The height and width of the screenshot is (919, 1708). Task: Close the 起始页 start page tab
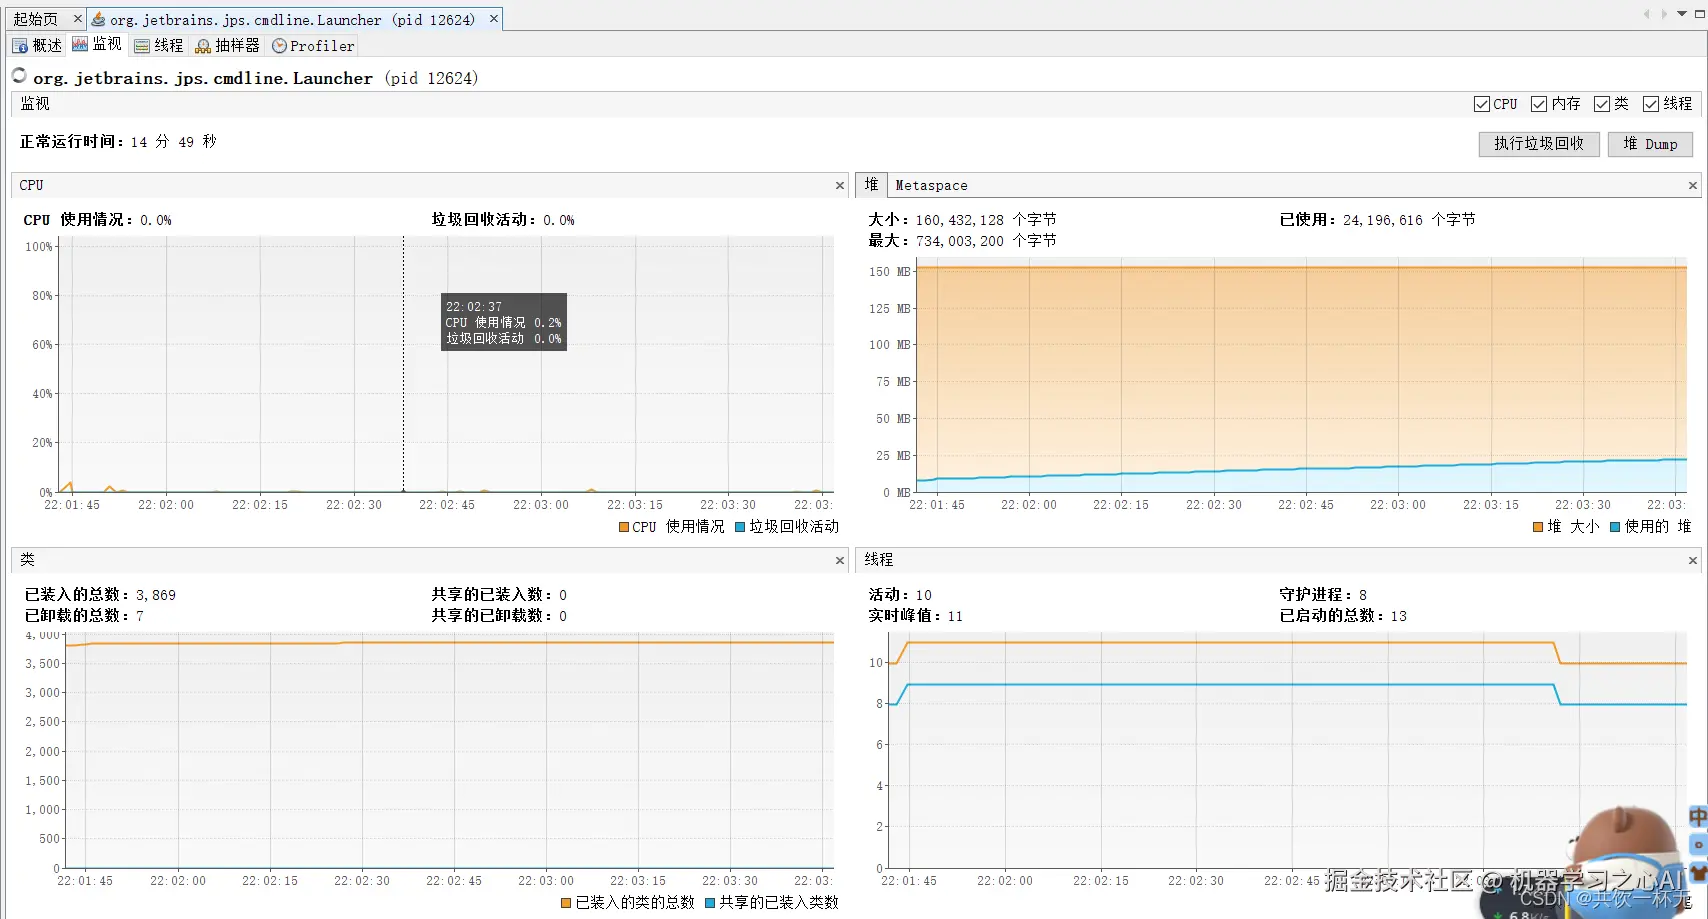tap(78, 19)
